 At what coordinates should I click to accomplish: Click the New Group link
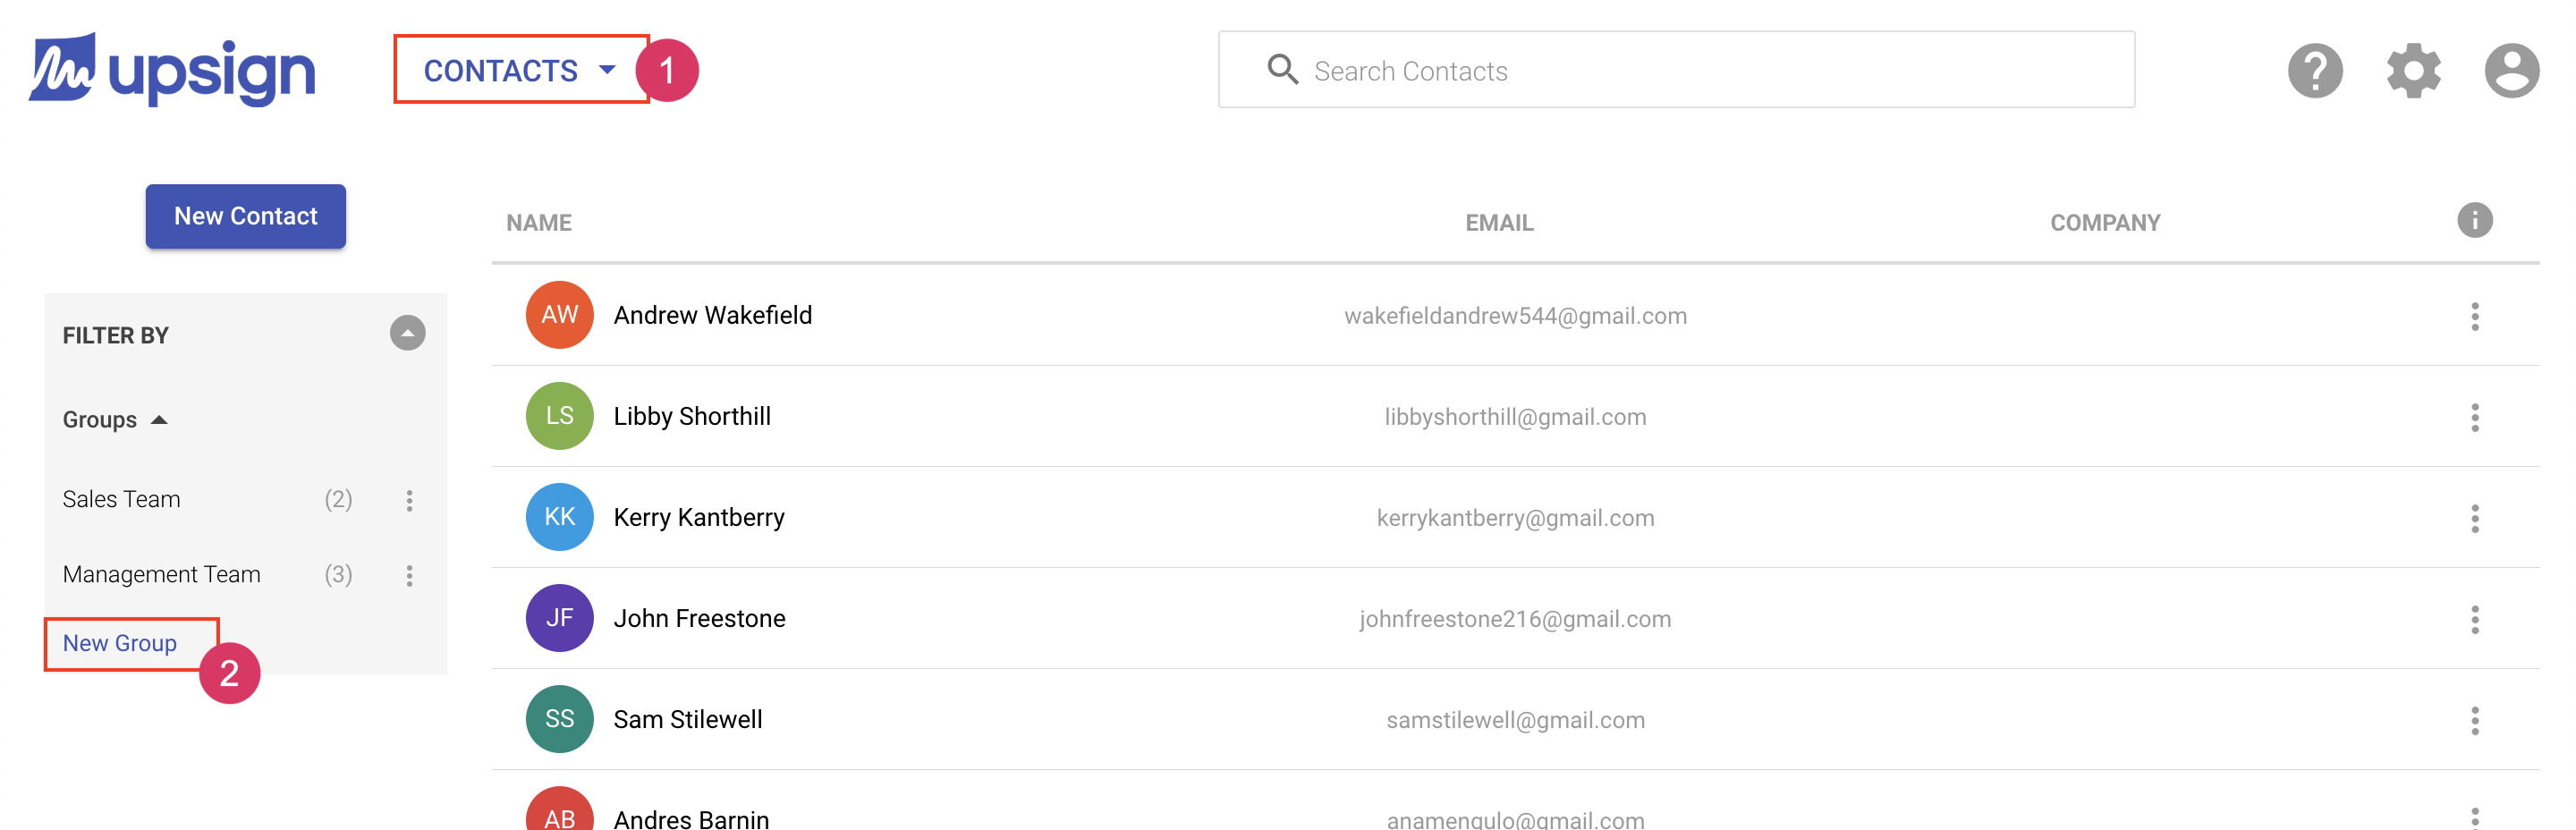[x=119, y=643]
